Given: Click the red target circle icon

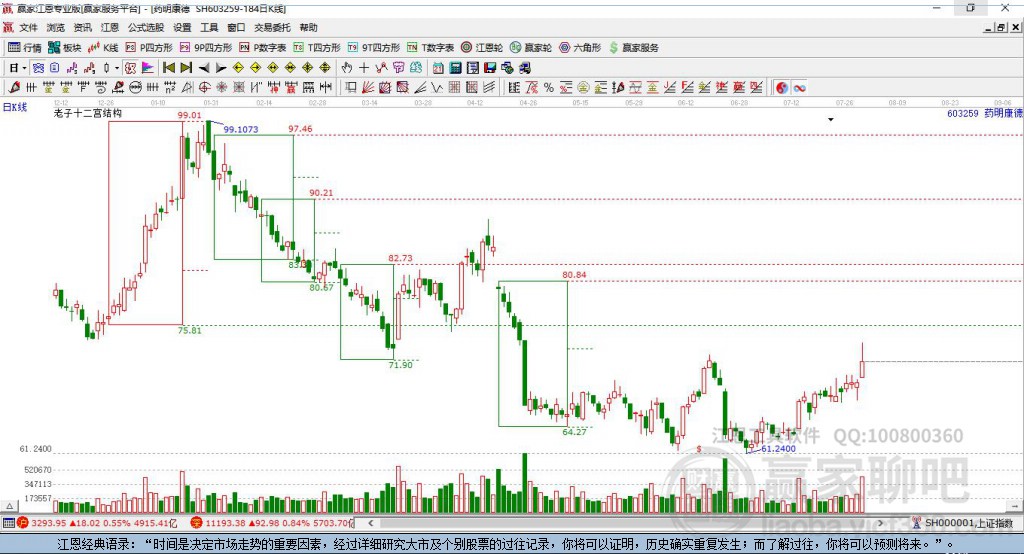Looking at the screenshot, I should pyautogui.click(x=204, y=87).
